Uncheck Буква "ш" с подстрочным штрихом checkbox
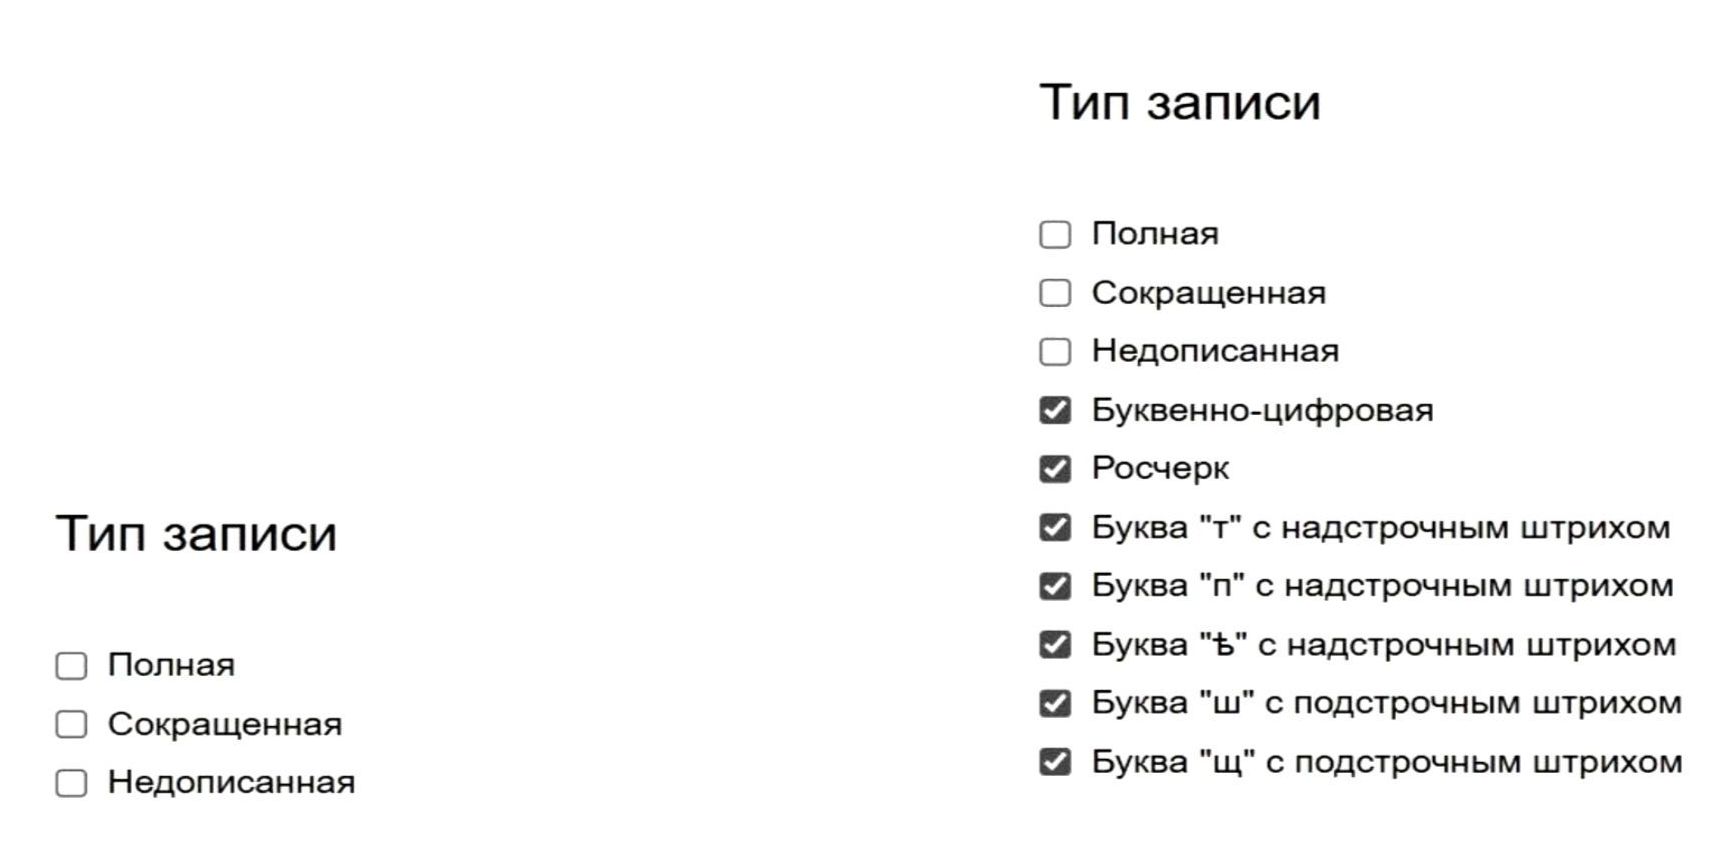 point(1055,703)
